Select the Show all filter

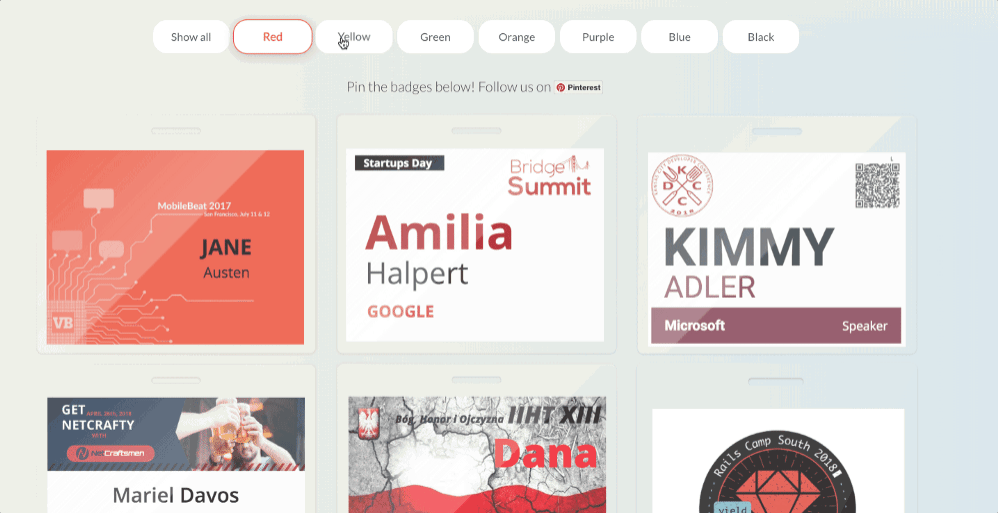(191, 37)
